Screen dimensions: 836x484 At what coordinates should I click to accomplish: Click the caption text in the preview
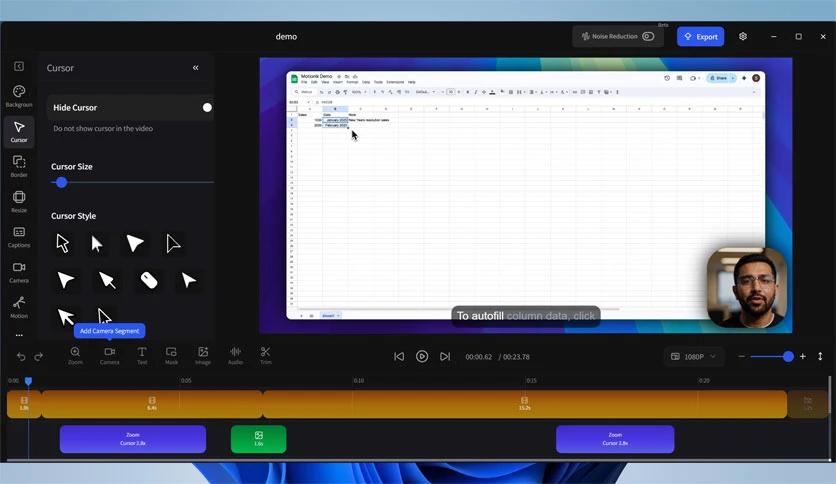point(526,316)
